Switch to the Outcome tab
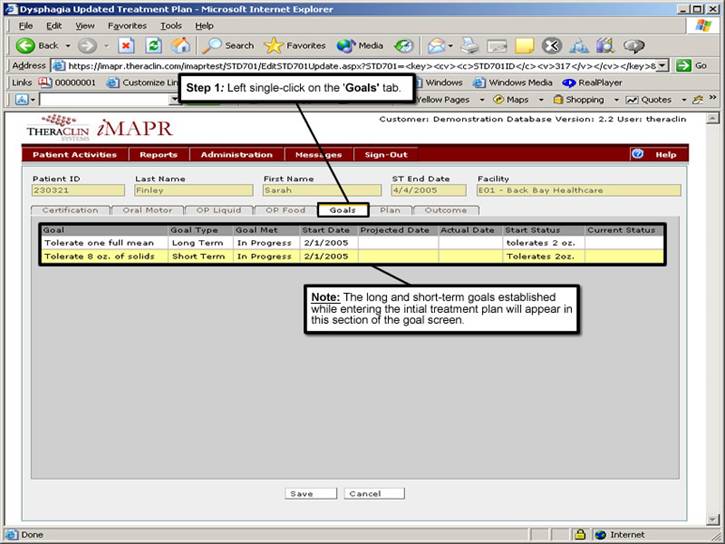The width and height of the screenshot is (725, 544). (x=445, y=210)
